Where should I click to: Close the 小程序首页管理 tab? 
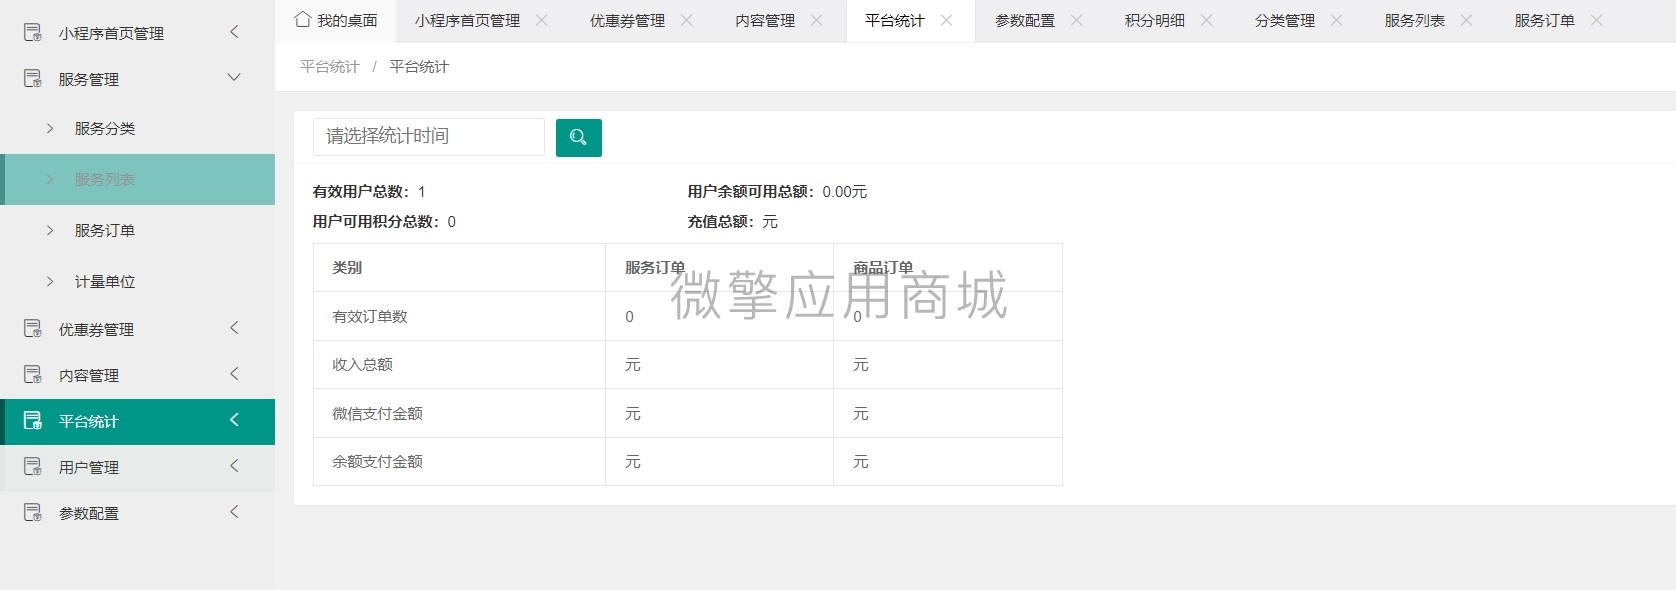(541, 20)
